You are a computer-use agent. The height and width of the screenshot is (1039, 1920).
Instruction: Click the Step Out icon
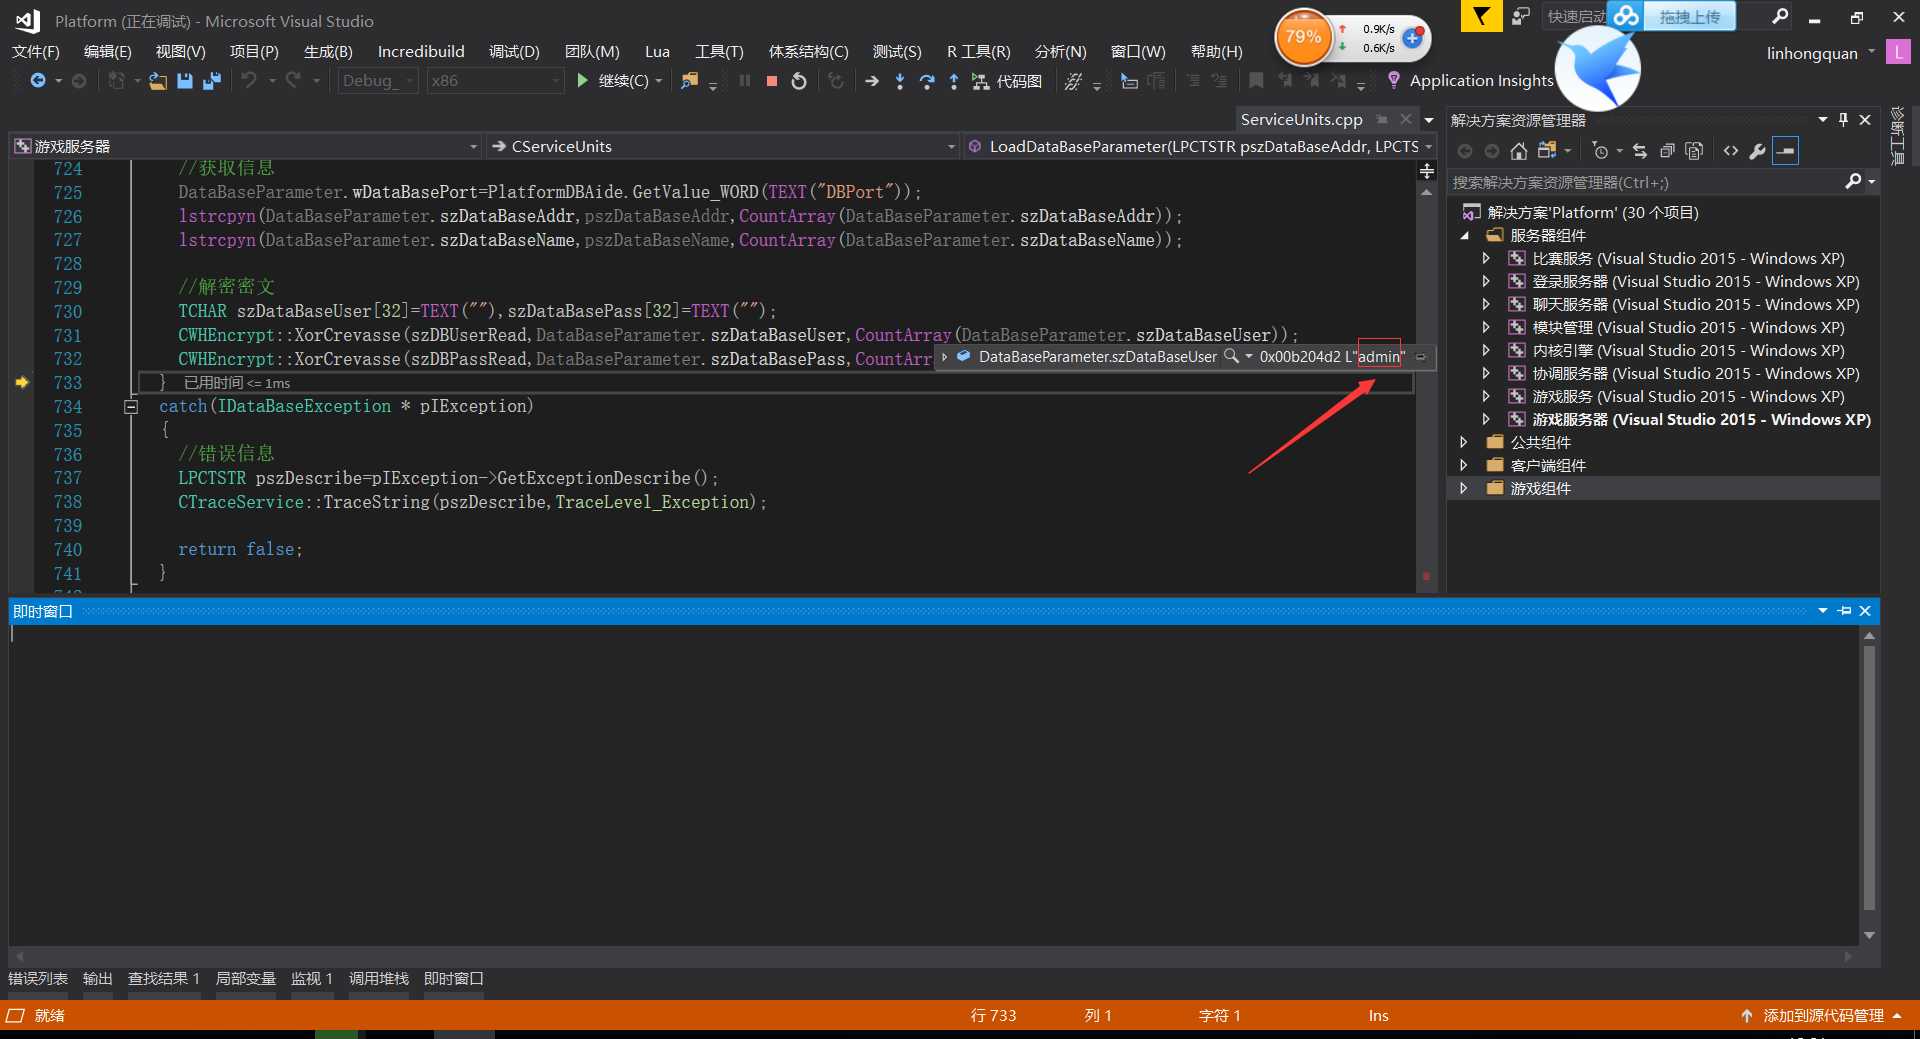954,81
